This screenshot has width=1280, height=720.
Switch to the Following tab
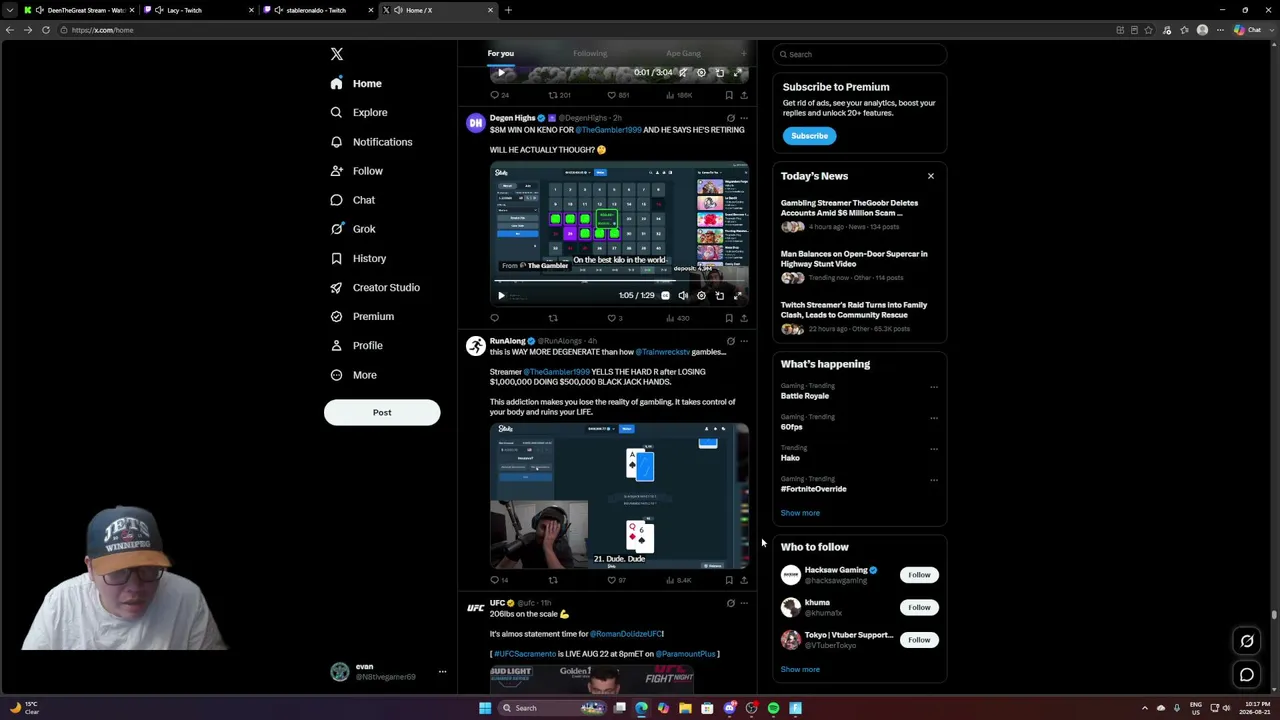click(590, 54)
